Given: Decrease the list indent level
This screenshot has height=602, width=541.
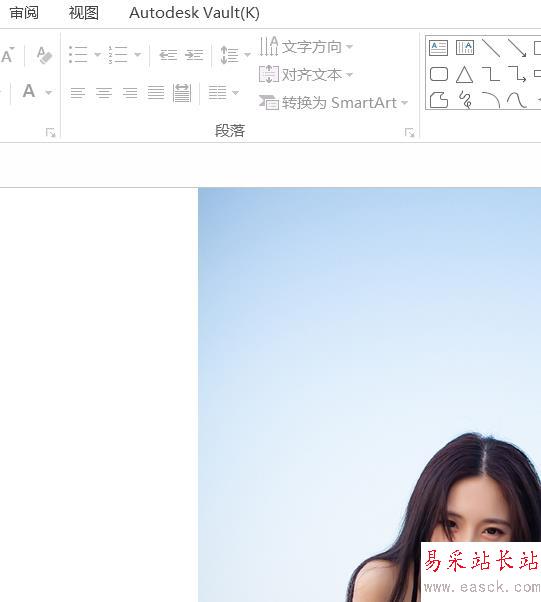Looking at the screenshot, I should pos(168,55).
